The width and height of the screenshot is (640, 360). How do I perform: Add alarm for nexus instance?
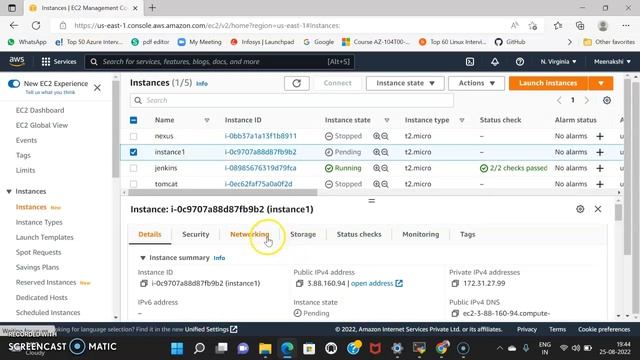point(600,136)
